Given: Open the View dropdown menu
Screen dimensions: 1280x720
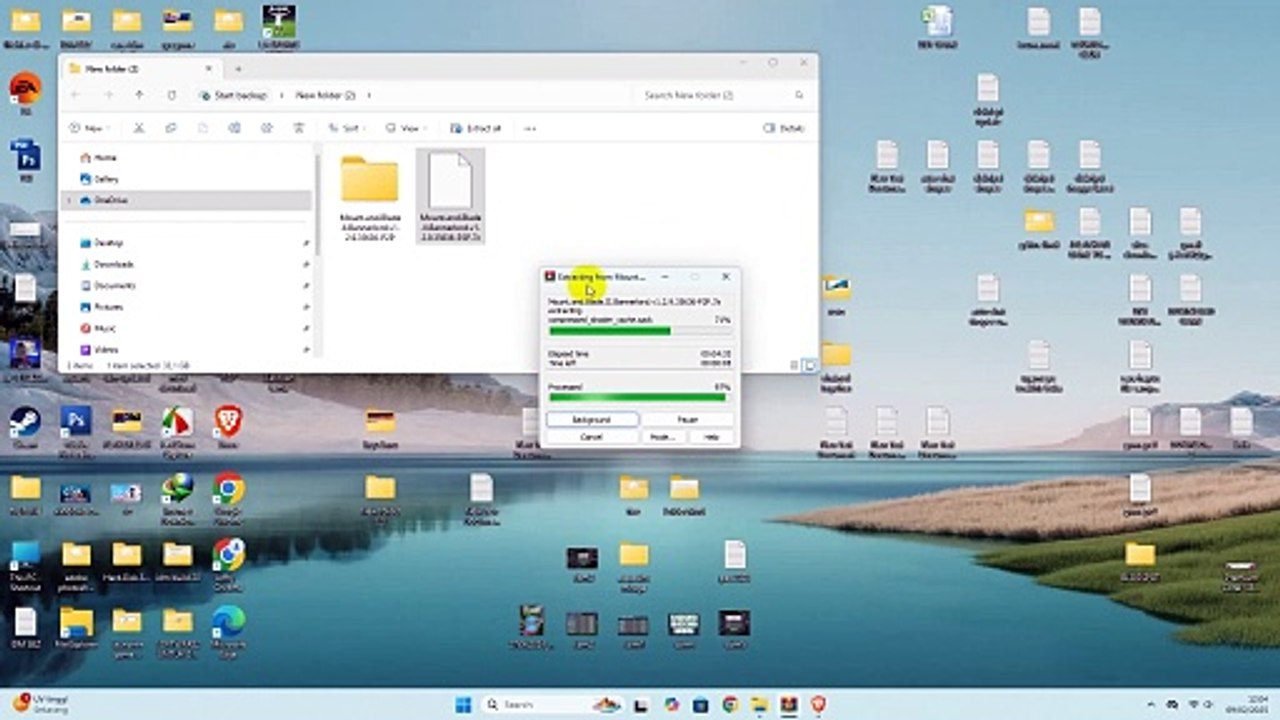Looking at the screenshot, I should click(406, 128).
